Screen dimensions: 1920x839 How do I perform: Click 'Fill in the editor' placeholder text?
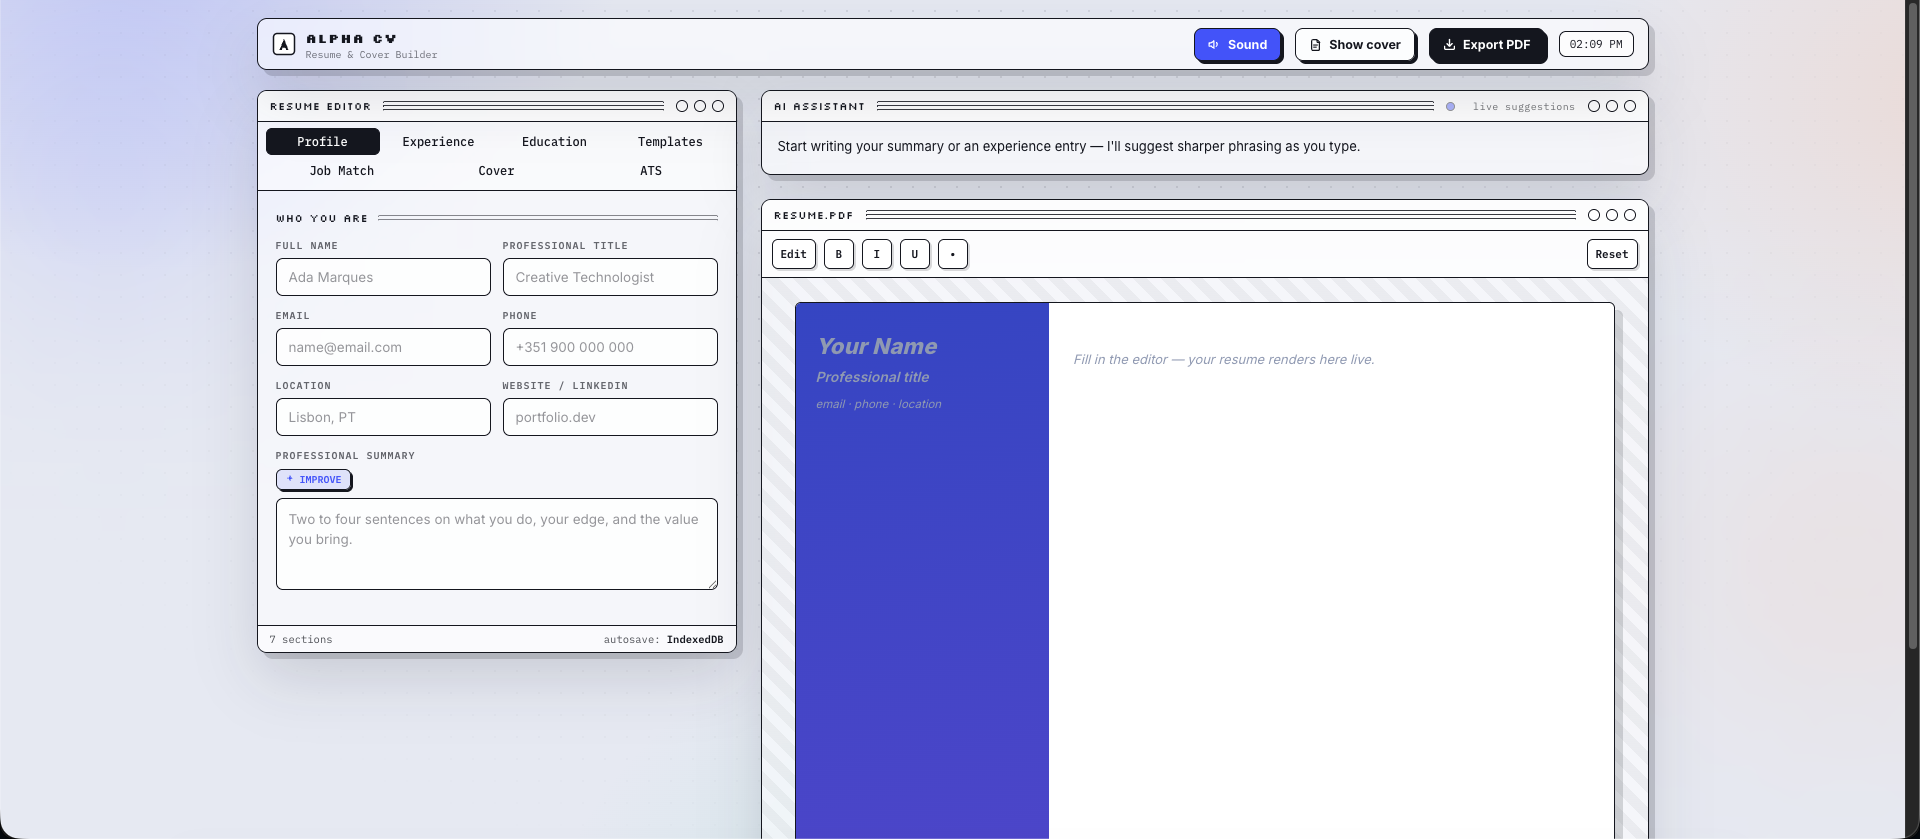1224,359
